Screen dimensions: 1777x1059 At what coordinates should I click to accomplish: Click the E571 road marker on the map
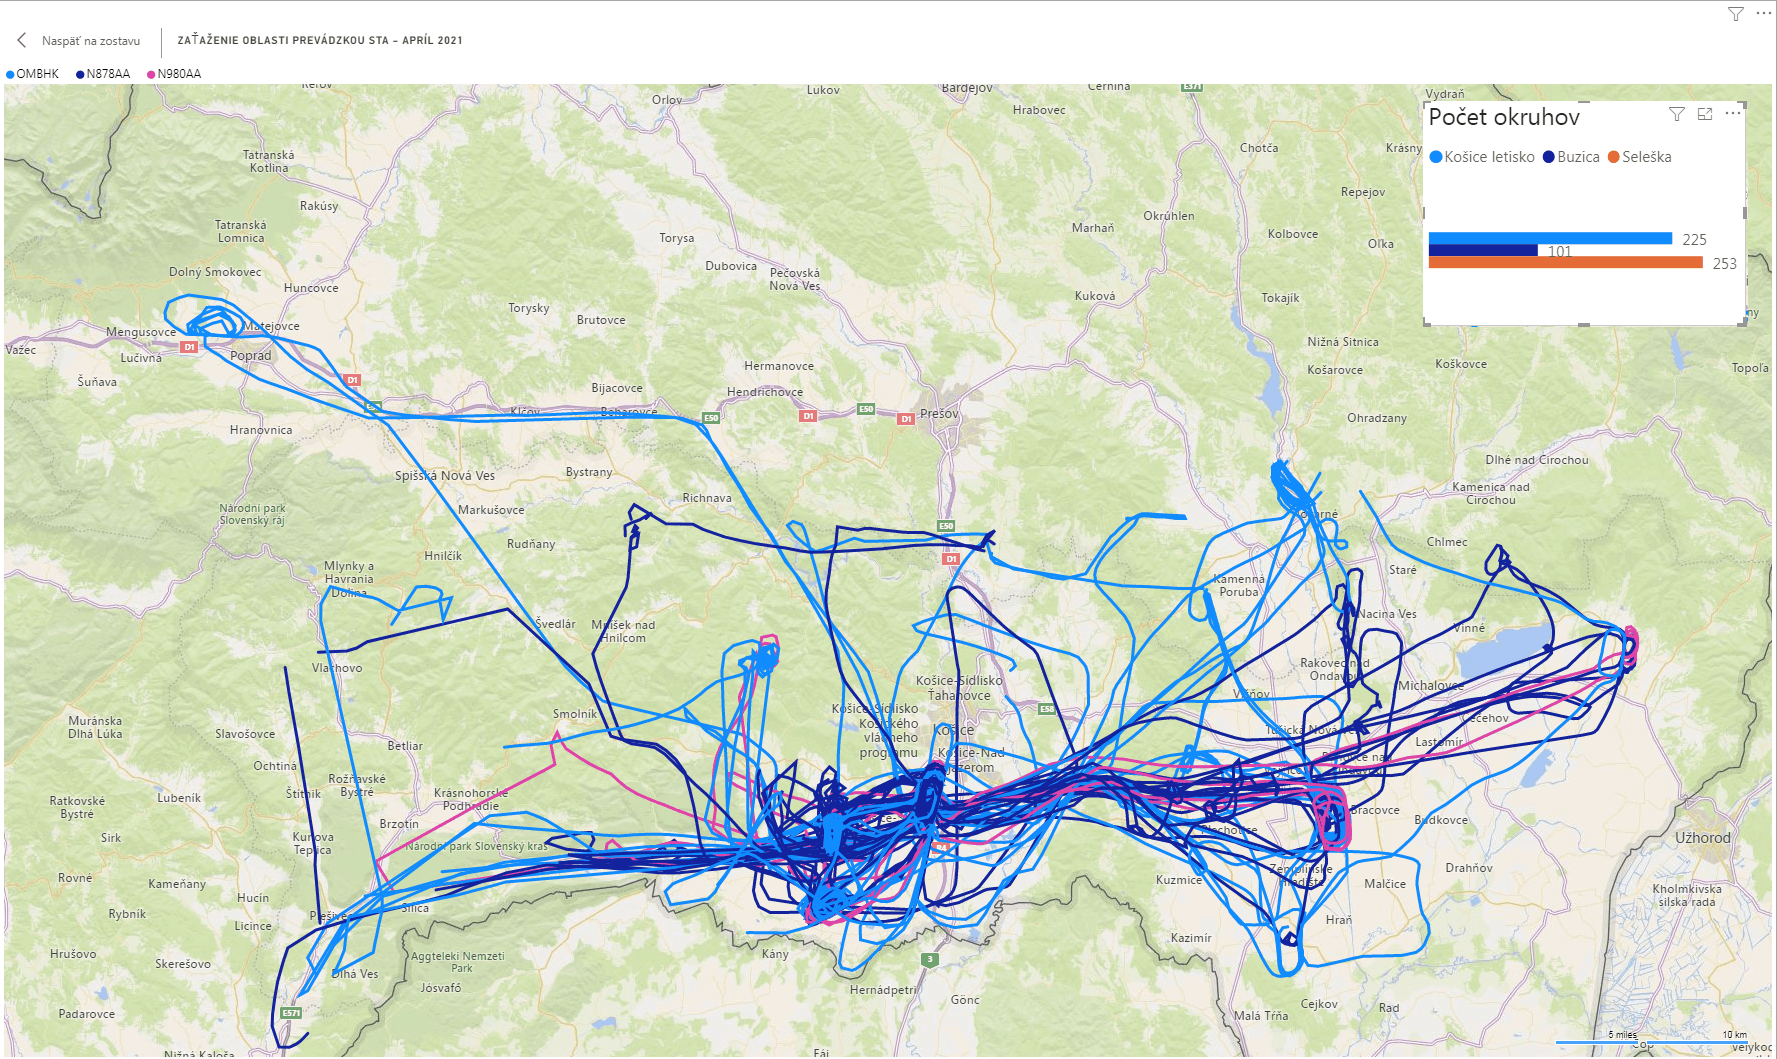291,1013
